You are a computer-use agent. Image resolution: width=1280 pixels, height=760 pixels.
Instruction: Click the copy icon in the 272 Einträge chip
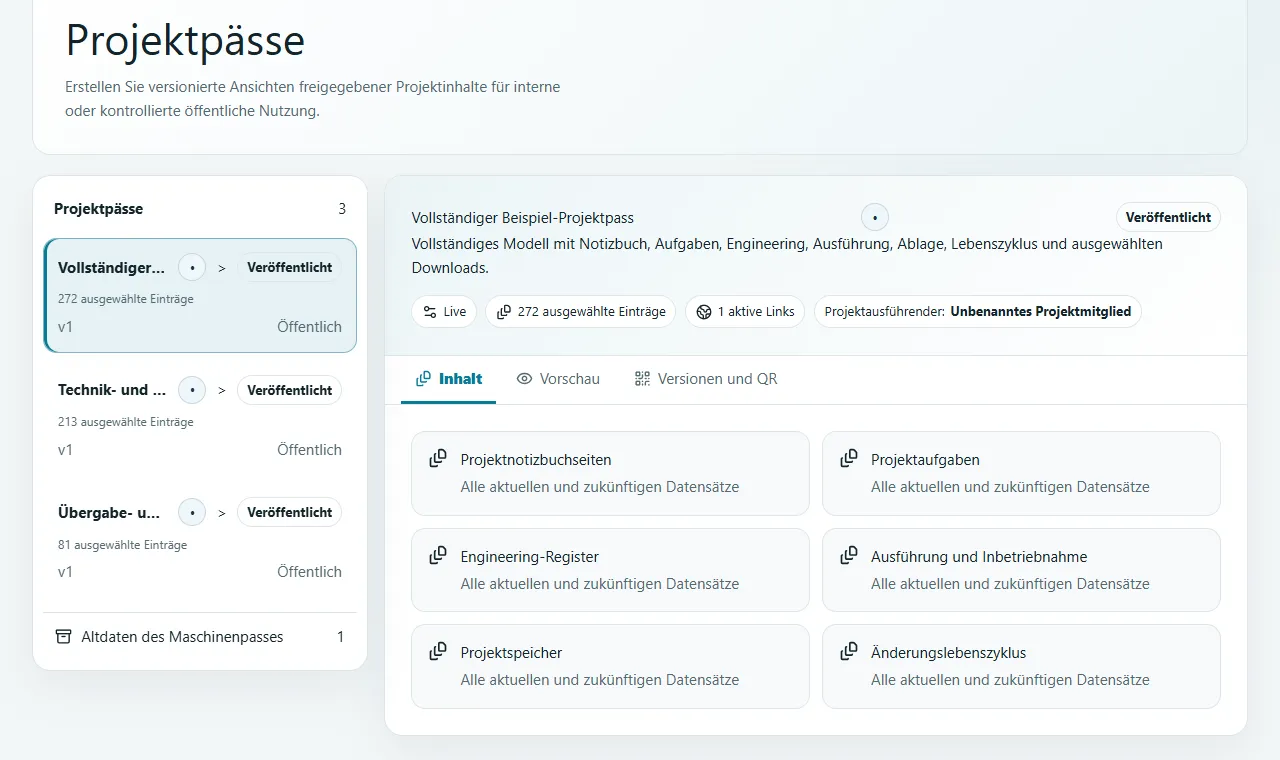(504, 312)
